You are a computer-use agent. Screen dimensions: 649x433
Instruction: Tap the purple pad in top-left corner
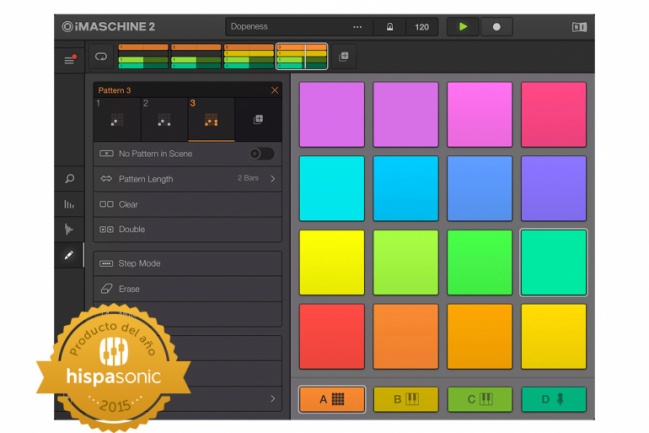tap(332, 114)
